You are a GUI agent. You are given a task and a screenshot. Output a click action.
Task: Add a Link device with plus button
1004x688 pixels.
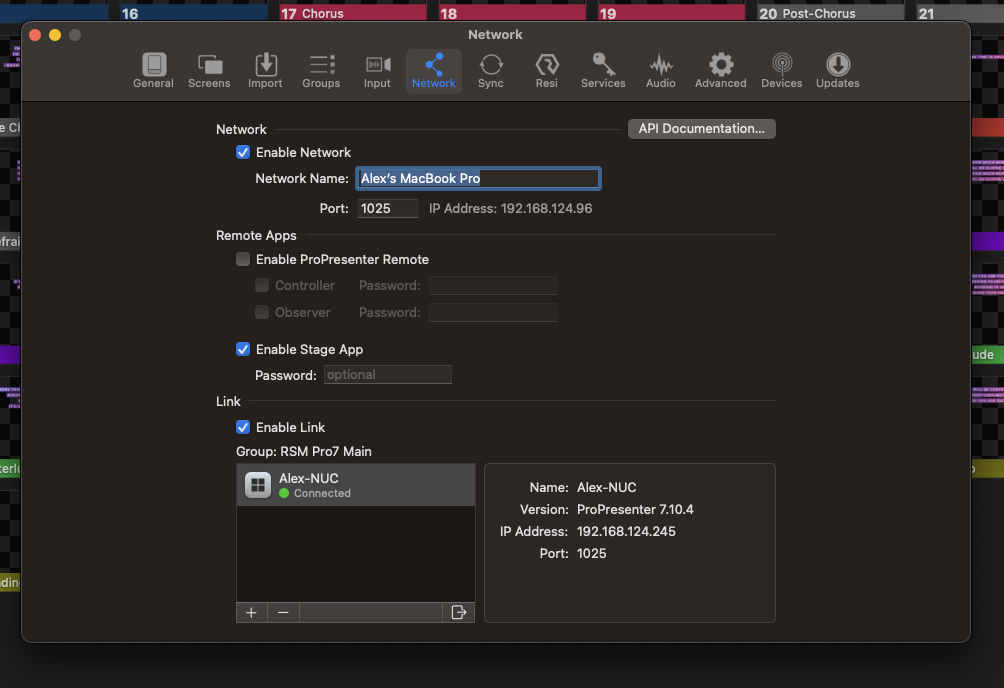click(252, 613)
